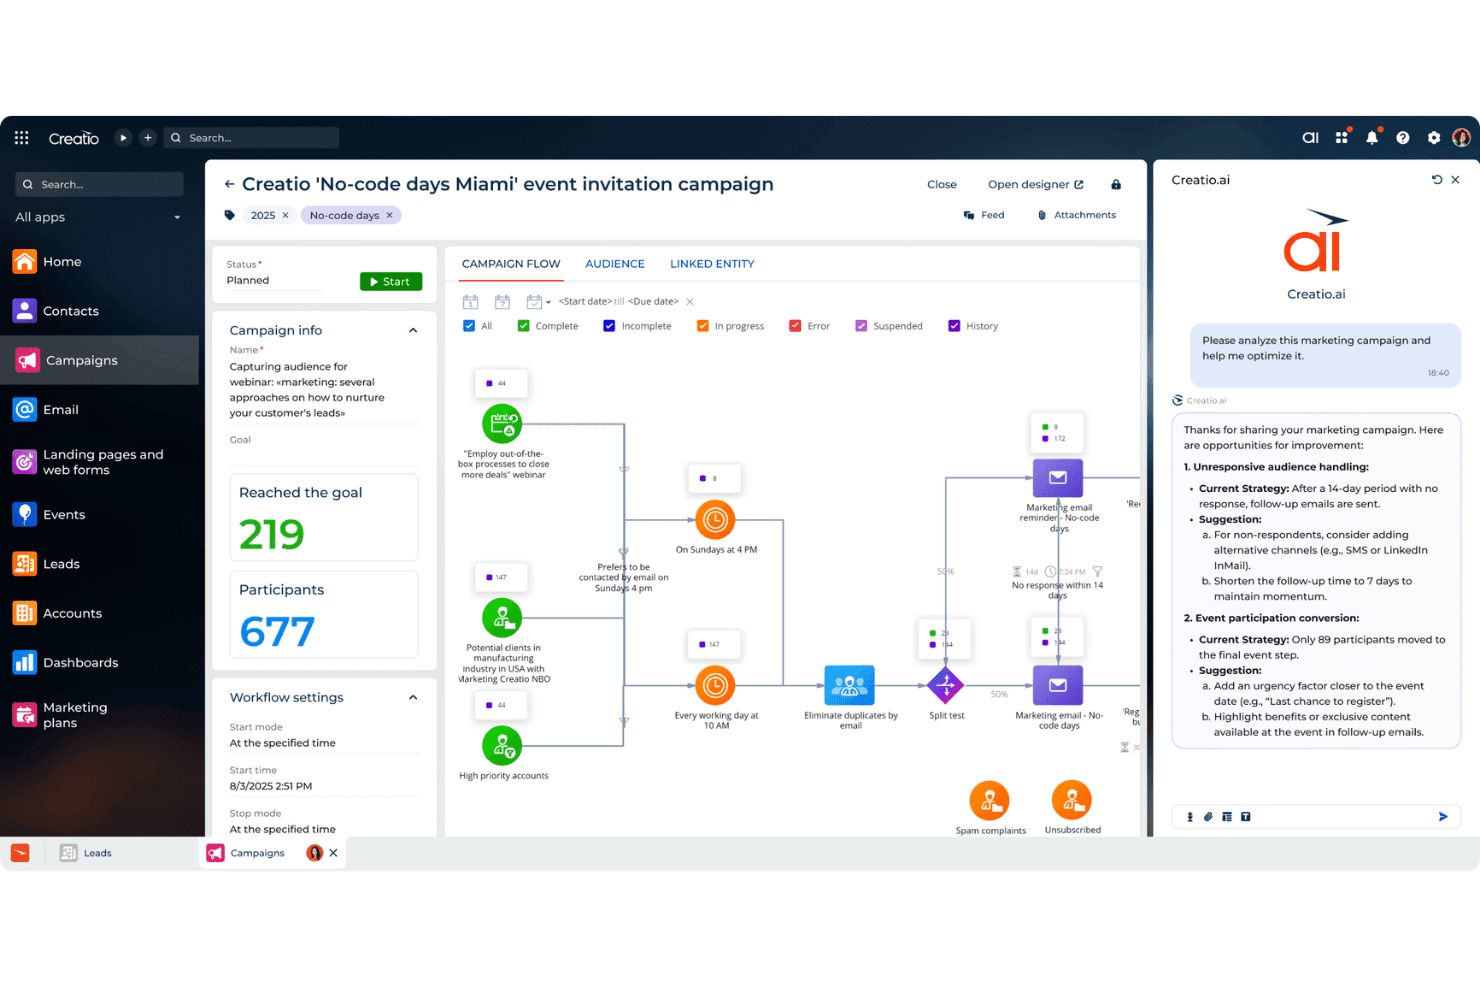Toggle the Suspended filter checkbox

[x=861, y=326]
